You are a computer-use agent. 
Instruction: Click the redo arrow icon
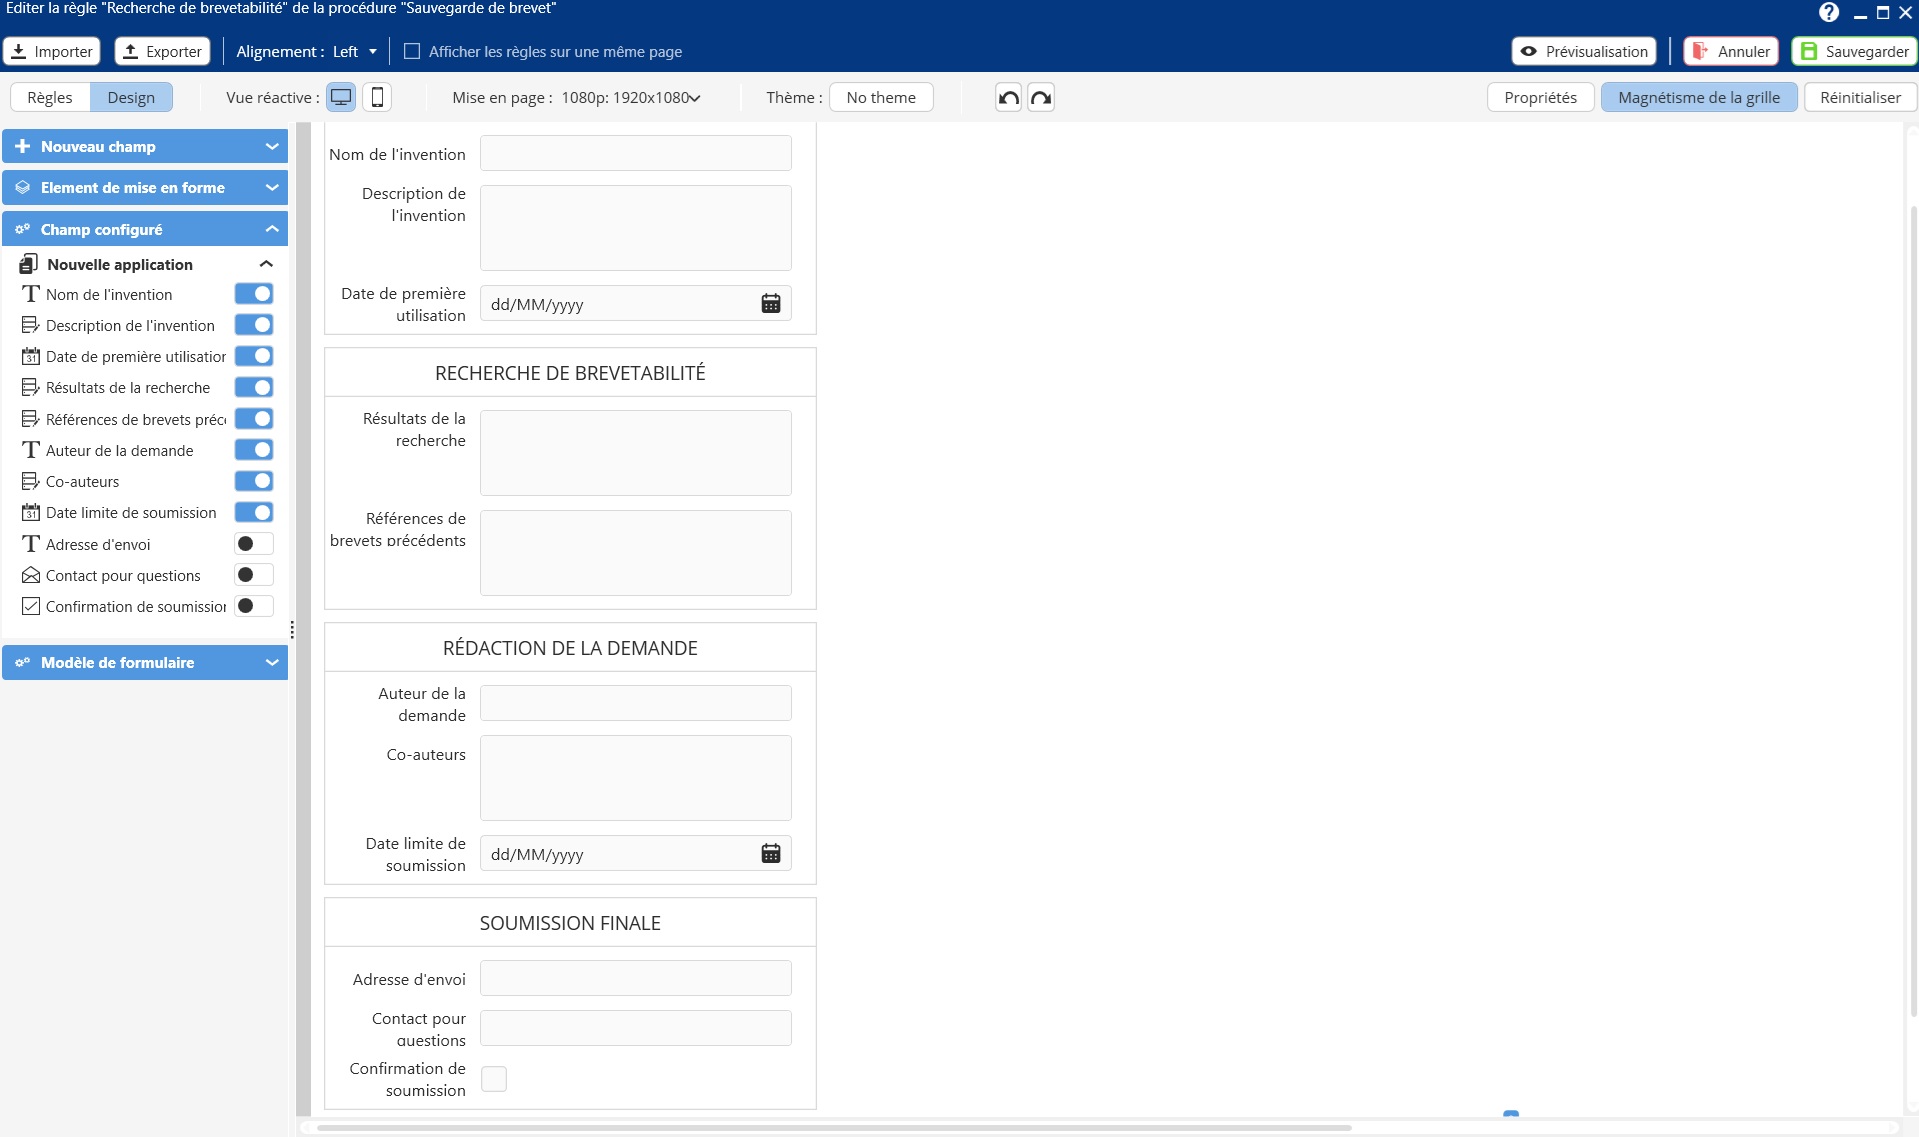[x=1041, y=97]
